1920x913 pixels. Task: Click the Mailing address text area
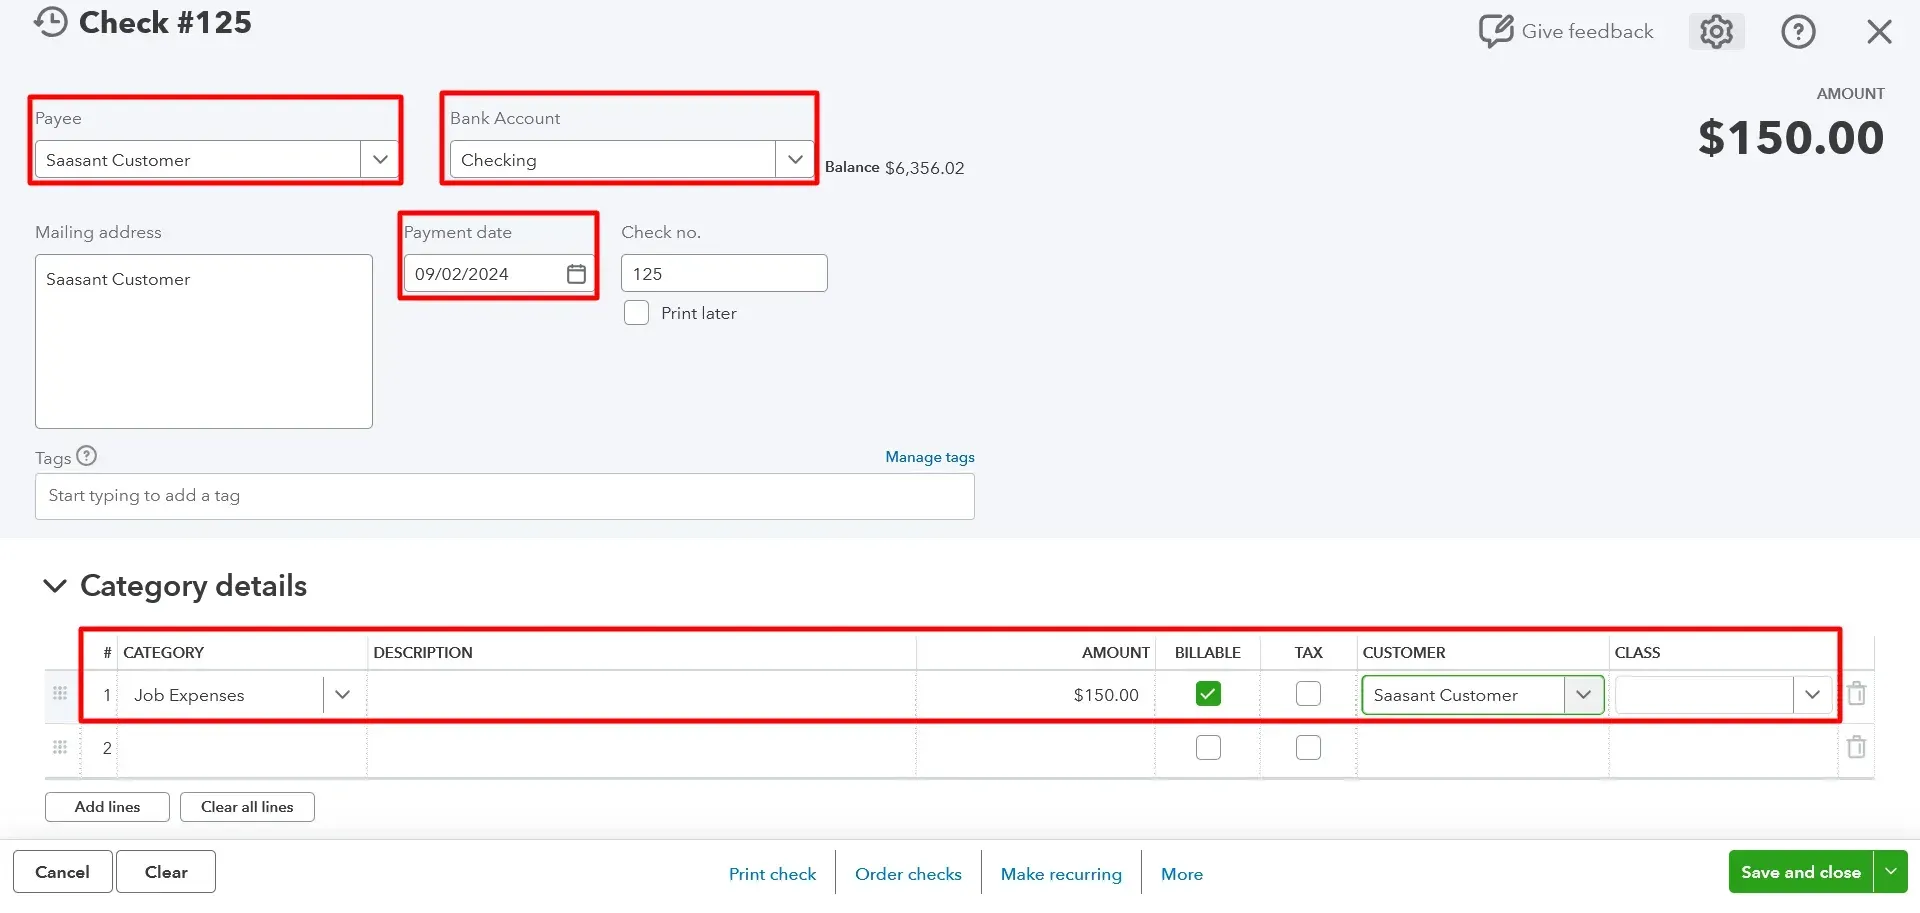[204, 341]
